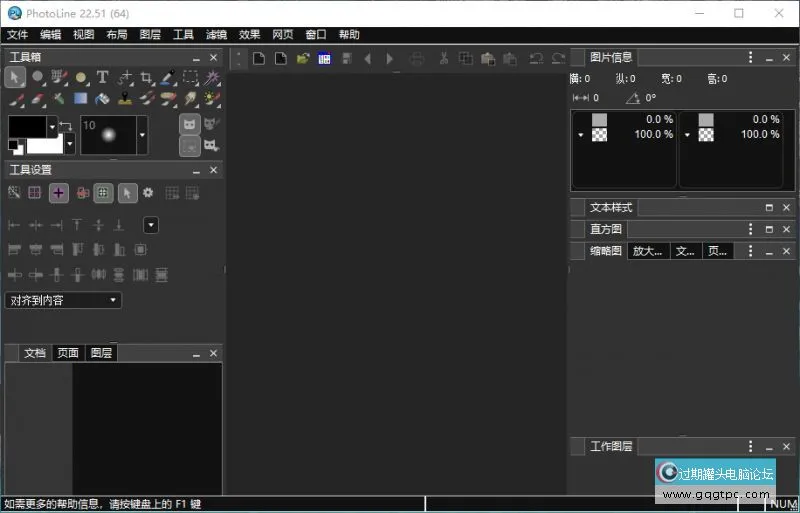
Task: Select the Text tool in the toolbox
Action: tap(102, 77)
